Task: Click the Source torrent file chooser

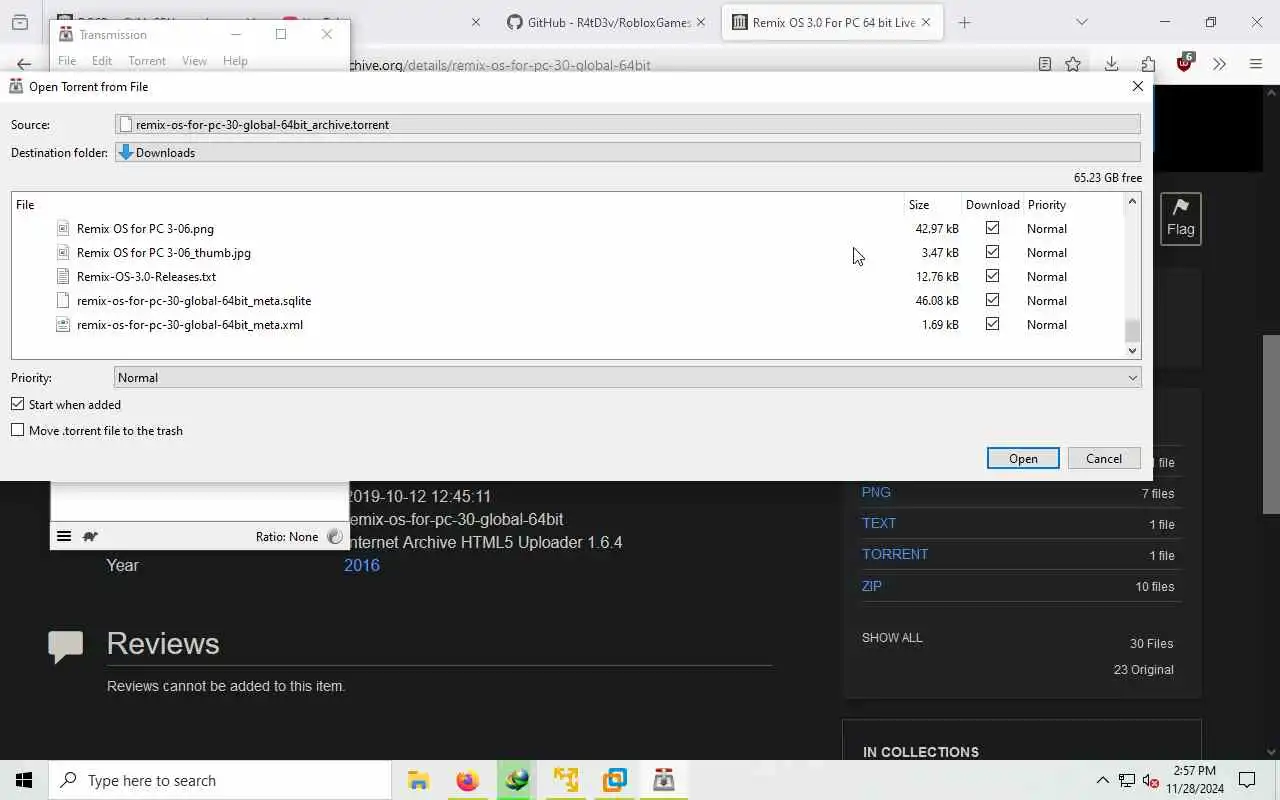Action: pyautogui.click(x=627, y=124)
